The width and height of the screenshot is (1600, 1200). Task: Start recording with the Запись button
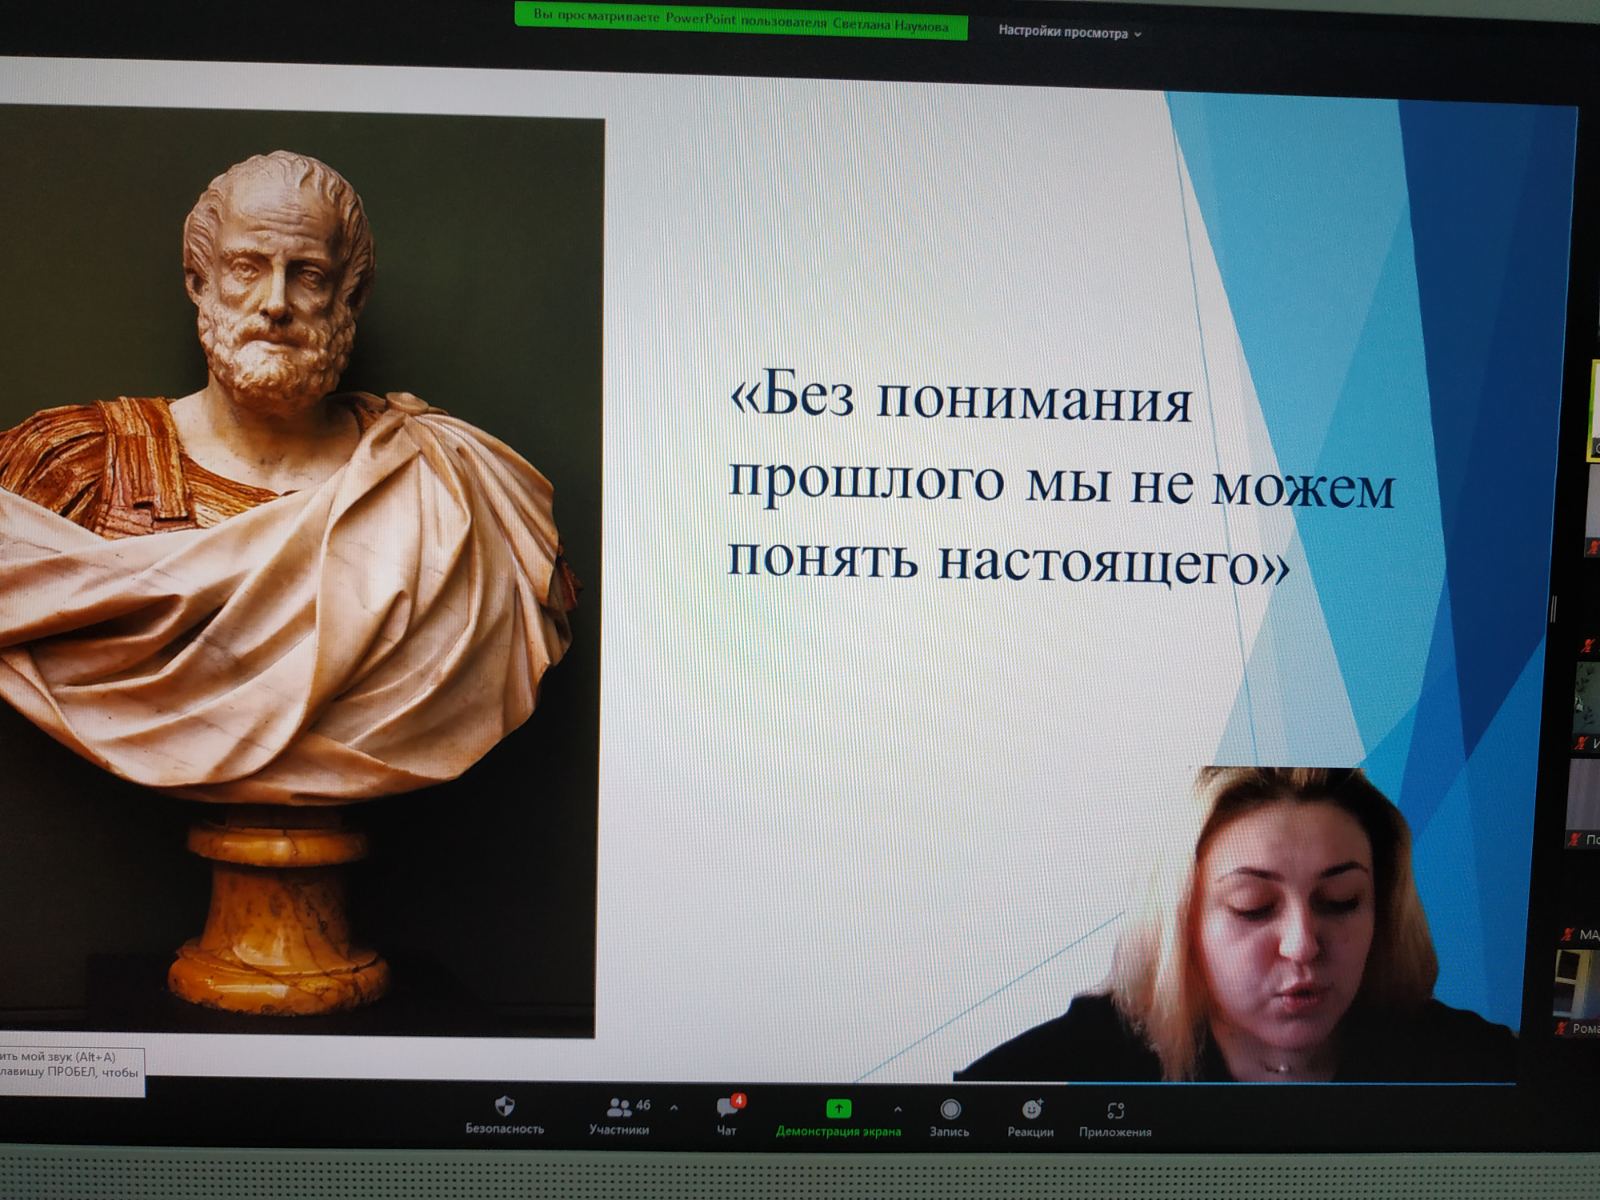pyautogui.click(x=950, y=1109)
